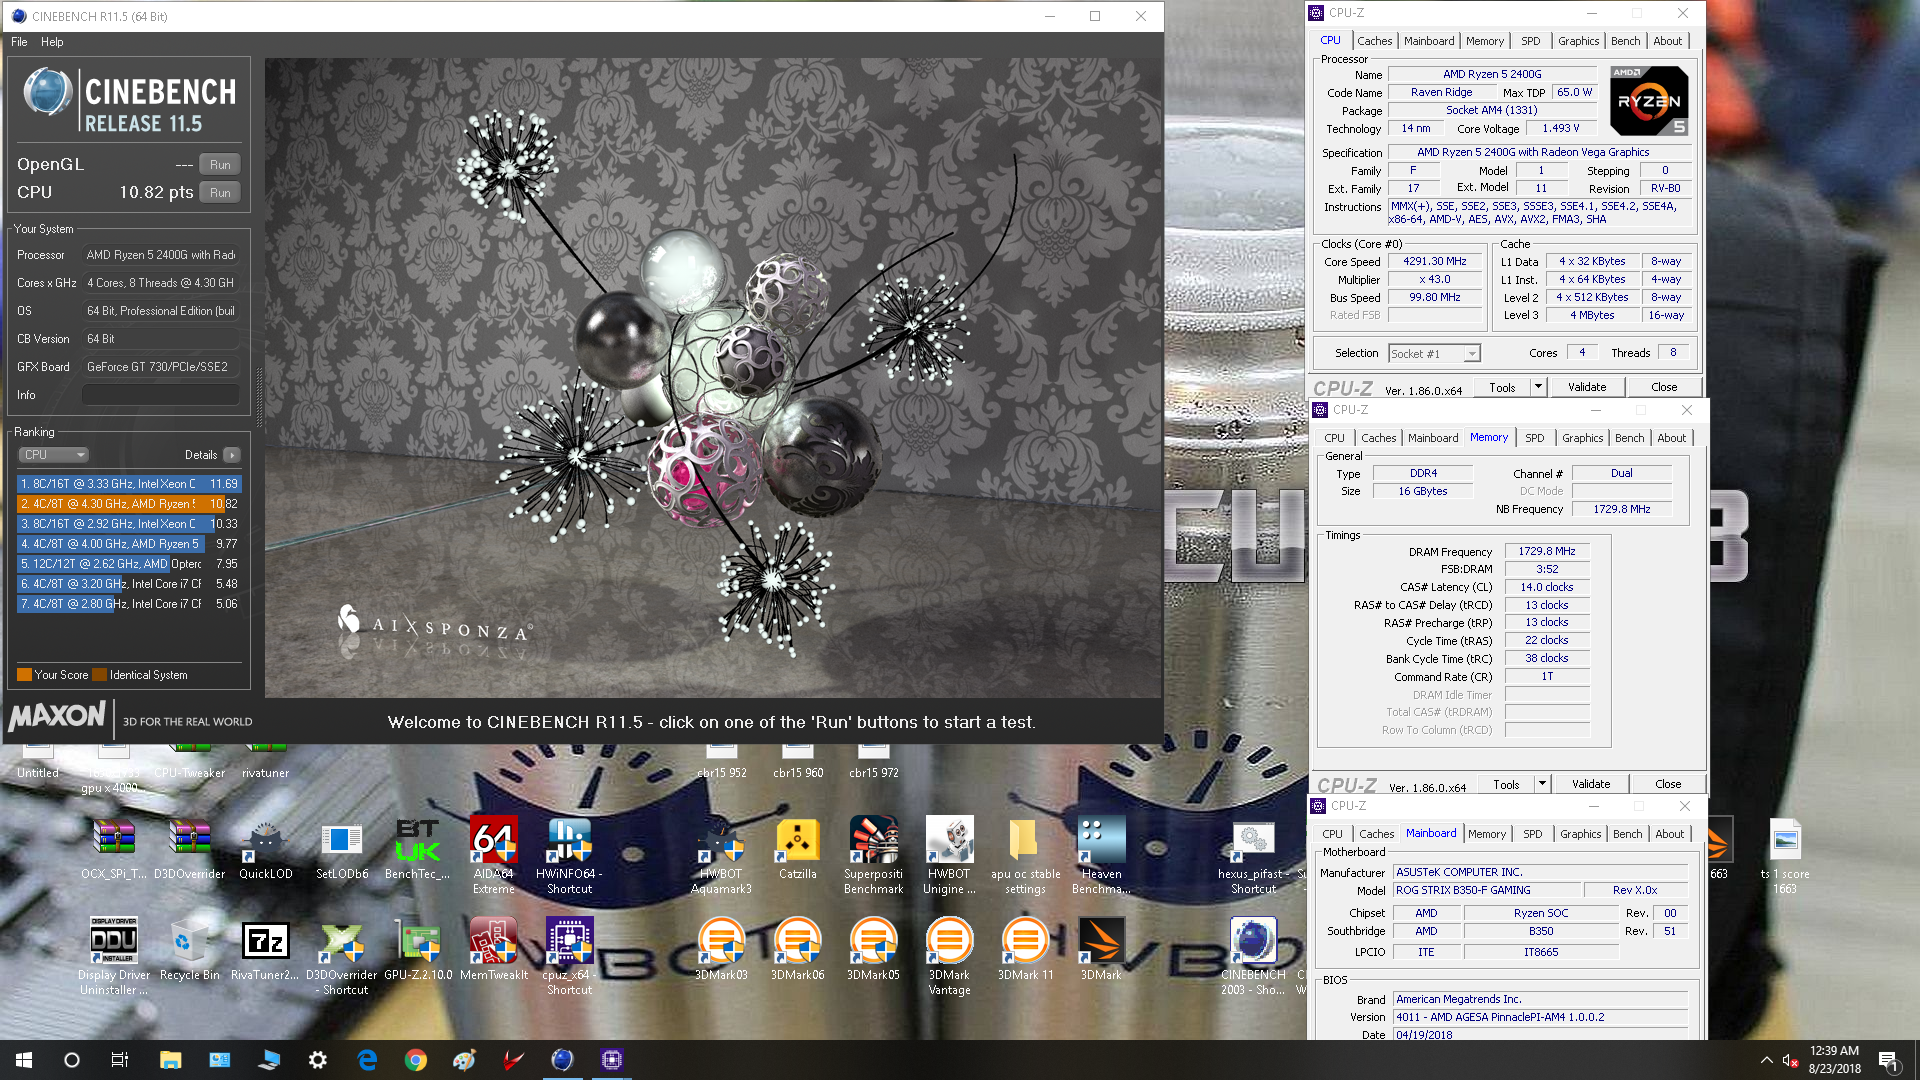Select ranking row '8C/16T @ 3.33 GHz, Intel Xeon'
The image size is (1920, 1080).
point(129,484)
